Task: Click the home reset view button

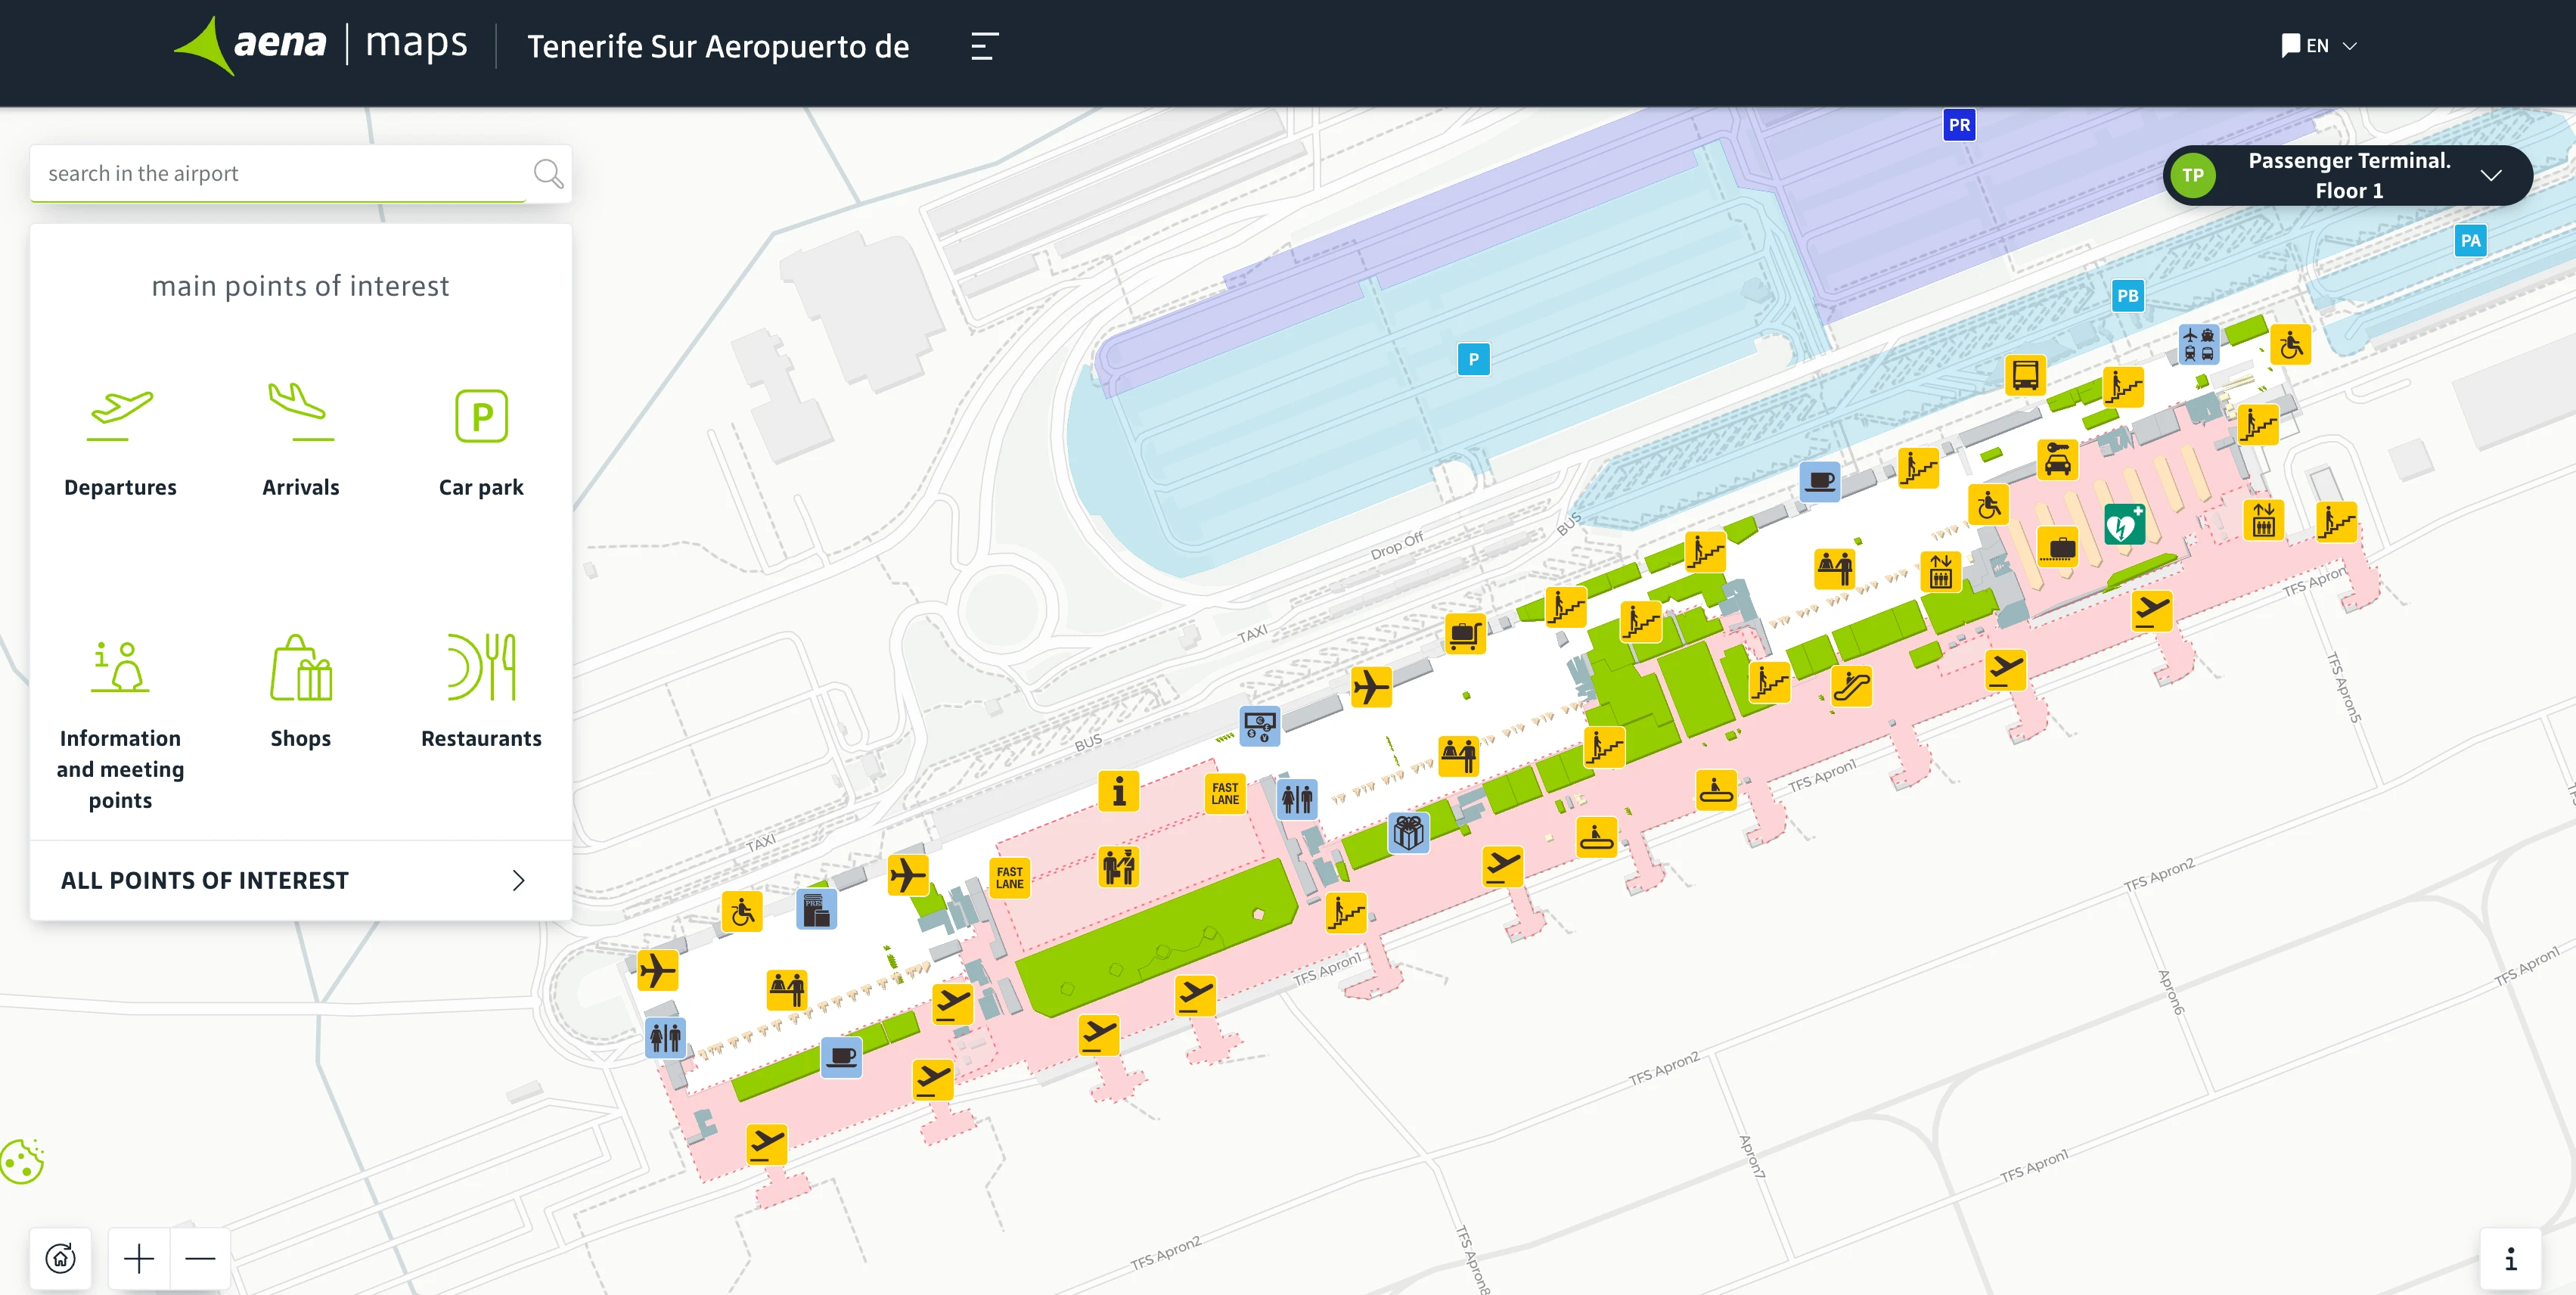Action: point(60,1259)
